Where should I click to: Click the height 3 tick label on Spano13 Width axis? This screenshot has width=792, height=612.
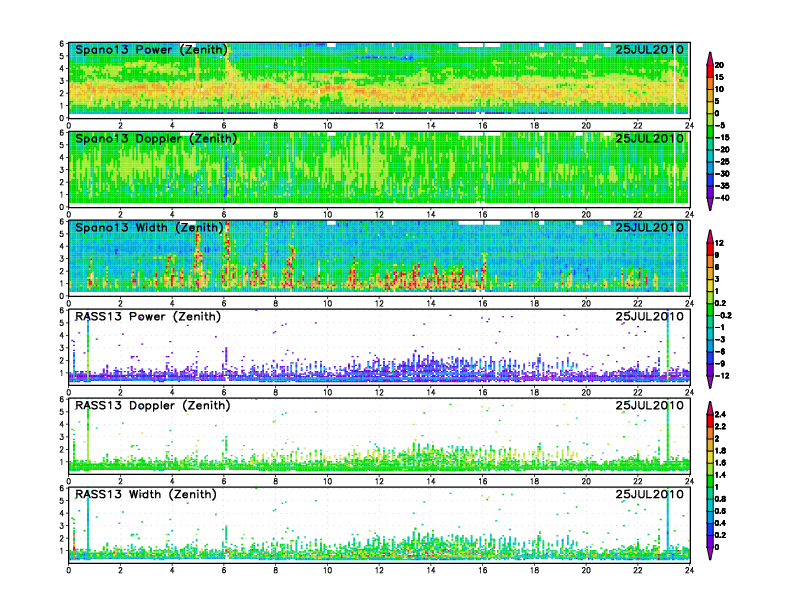62,259
